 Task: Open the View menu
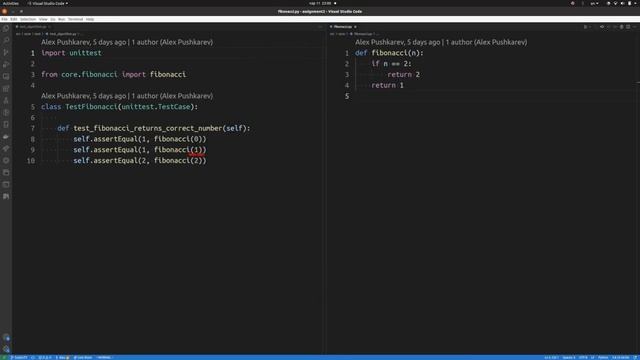(43, 19)
